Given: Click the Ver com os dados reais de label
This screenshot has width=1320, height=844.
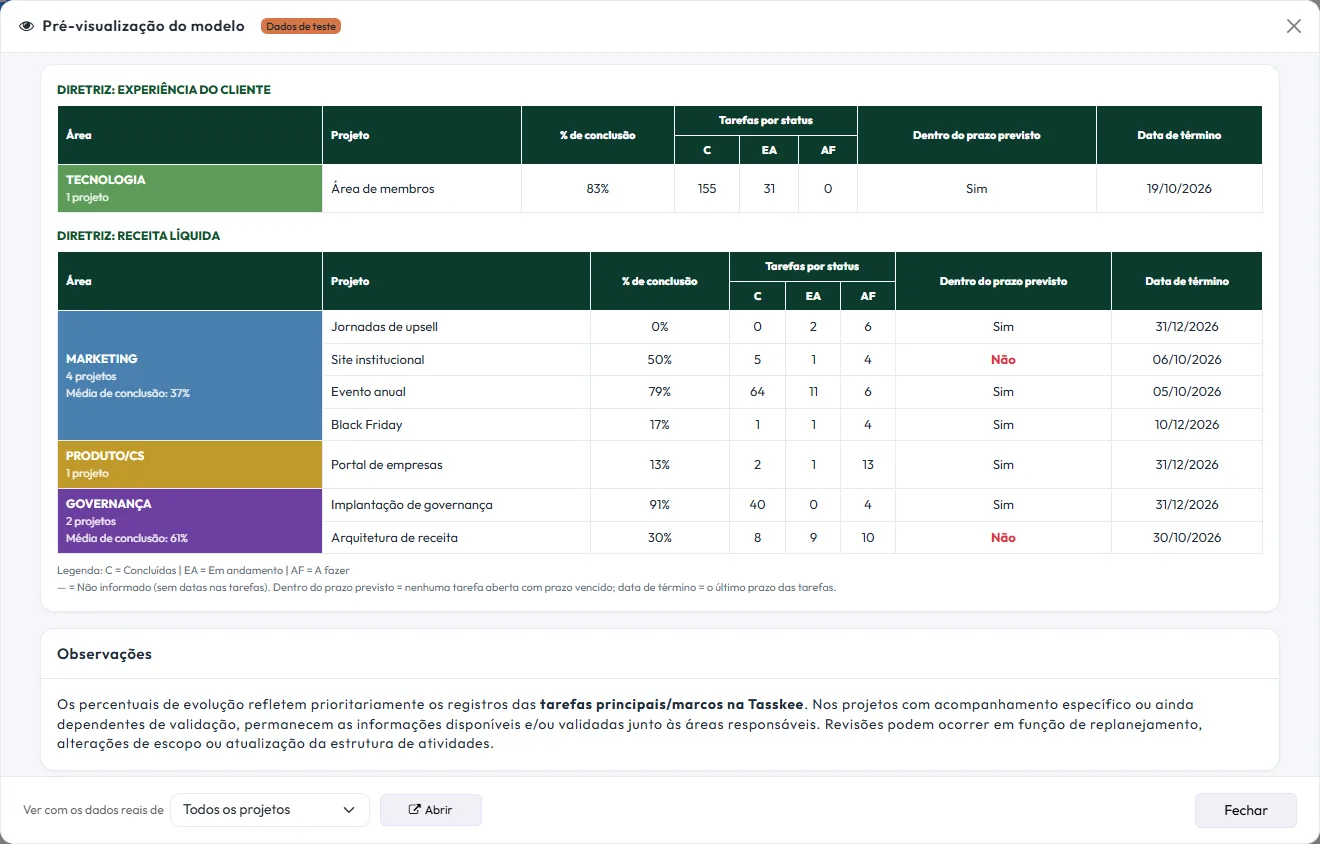Looking at the screenshot, I should point(93,810).
